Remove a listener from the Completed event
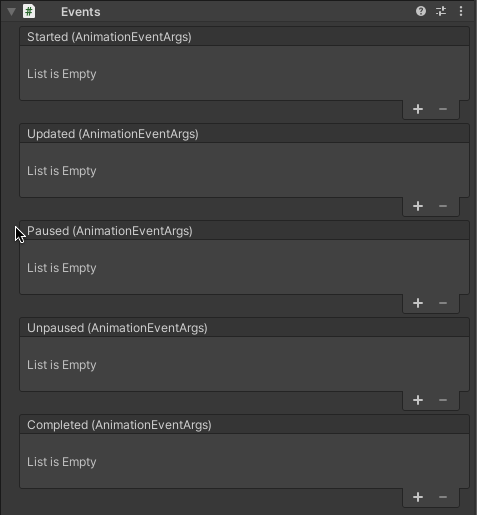 tap(443, 497)
